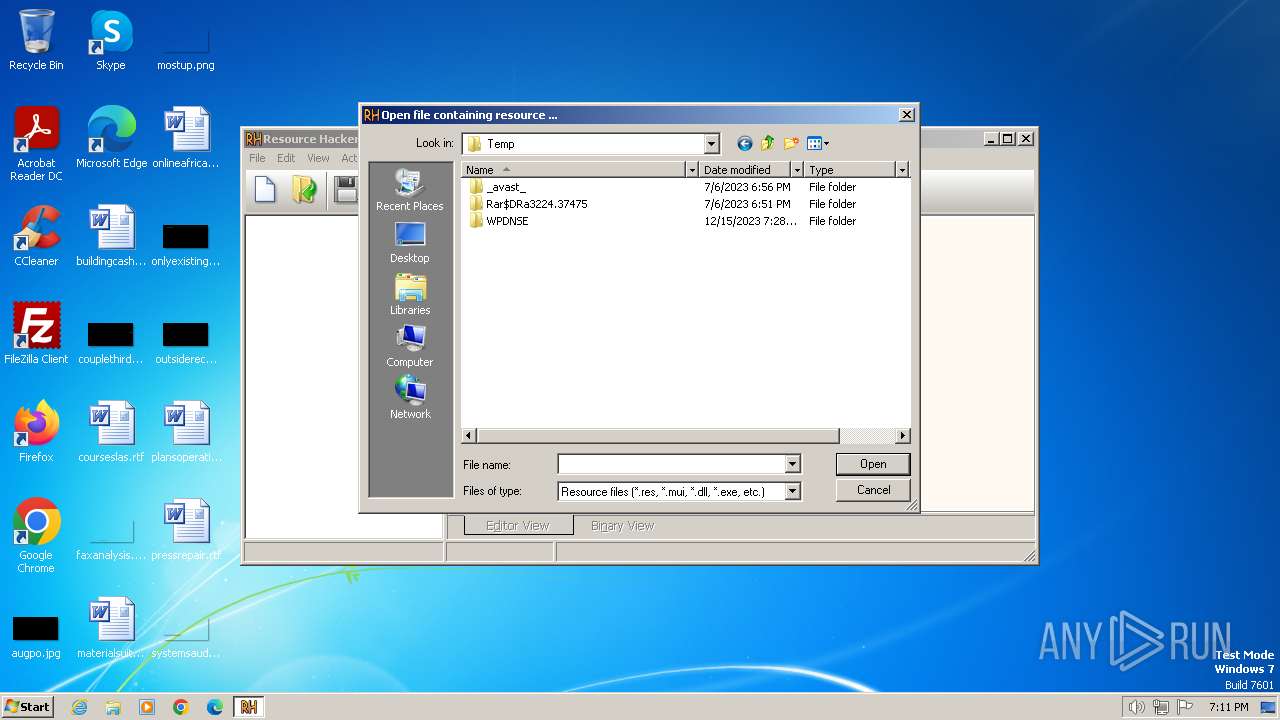Select plansoperati document on desktop
This screenshot has height=720, width=1280.
click(x=186, y=431)
